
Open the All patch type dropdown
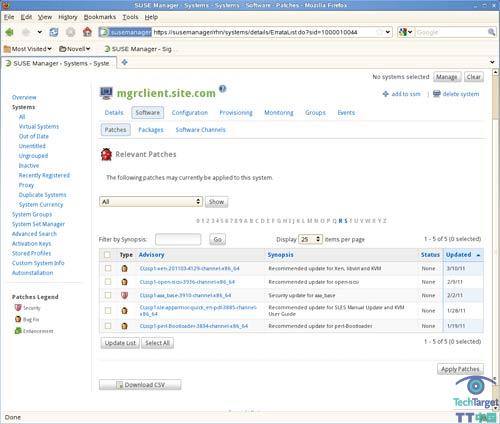(x=151, y=202)
